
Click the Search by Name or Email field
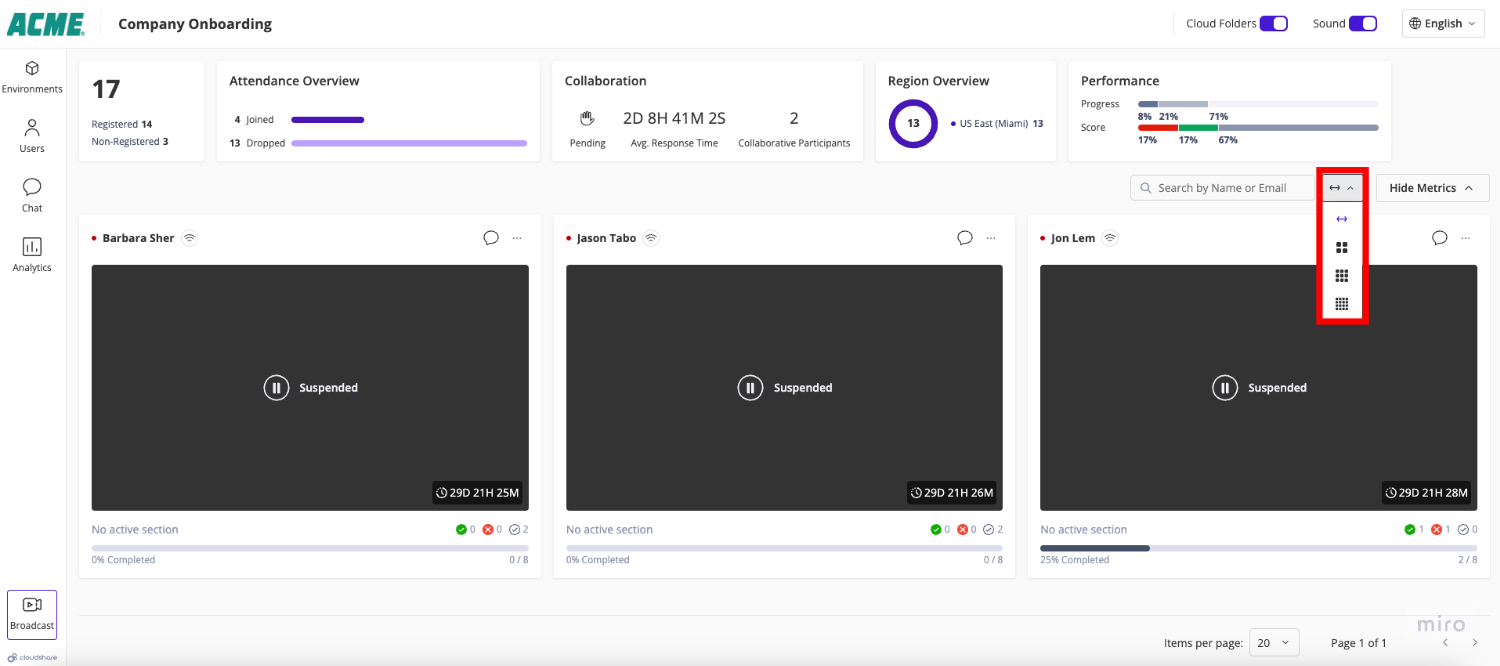tap(1222, 188)
